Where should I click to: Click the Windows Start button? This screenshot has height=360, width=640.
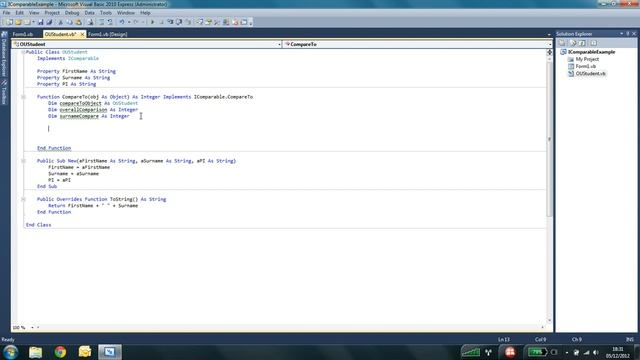(x=10, y=351)
